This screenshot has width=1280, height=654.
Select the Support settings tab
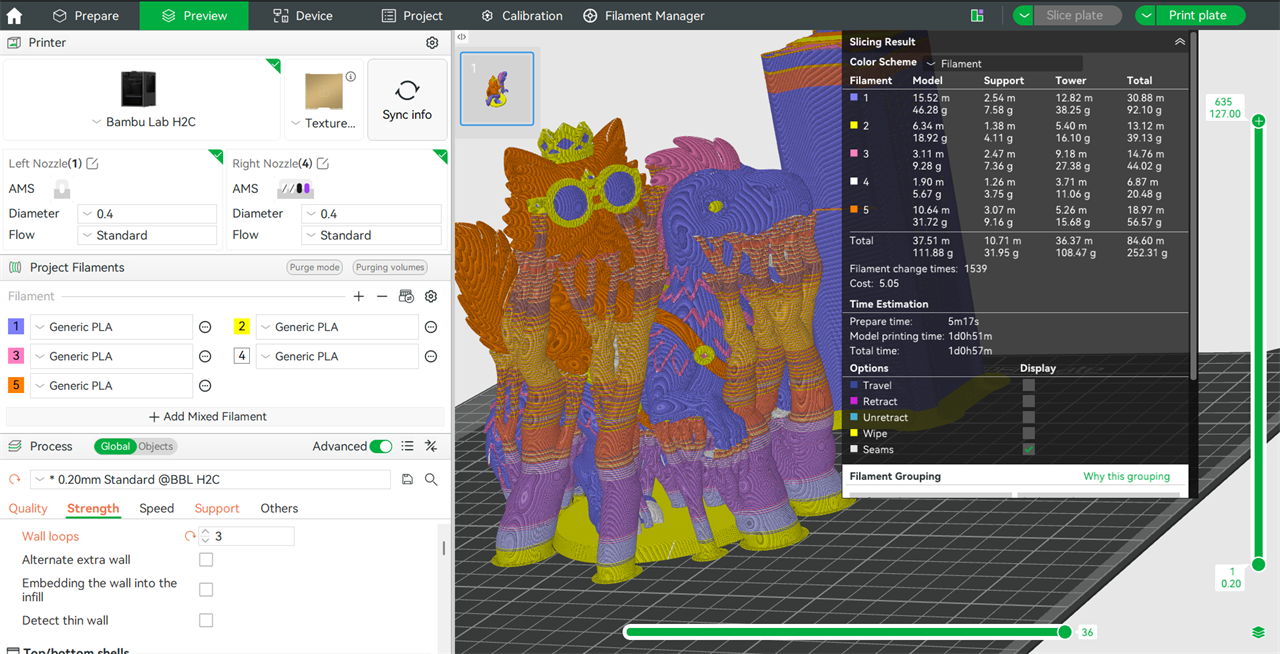[x=217, y=508]
